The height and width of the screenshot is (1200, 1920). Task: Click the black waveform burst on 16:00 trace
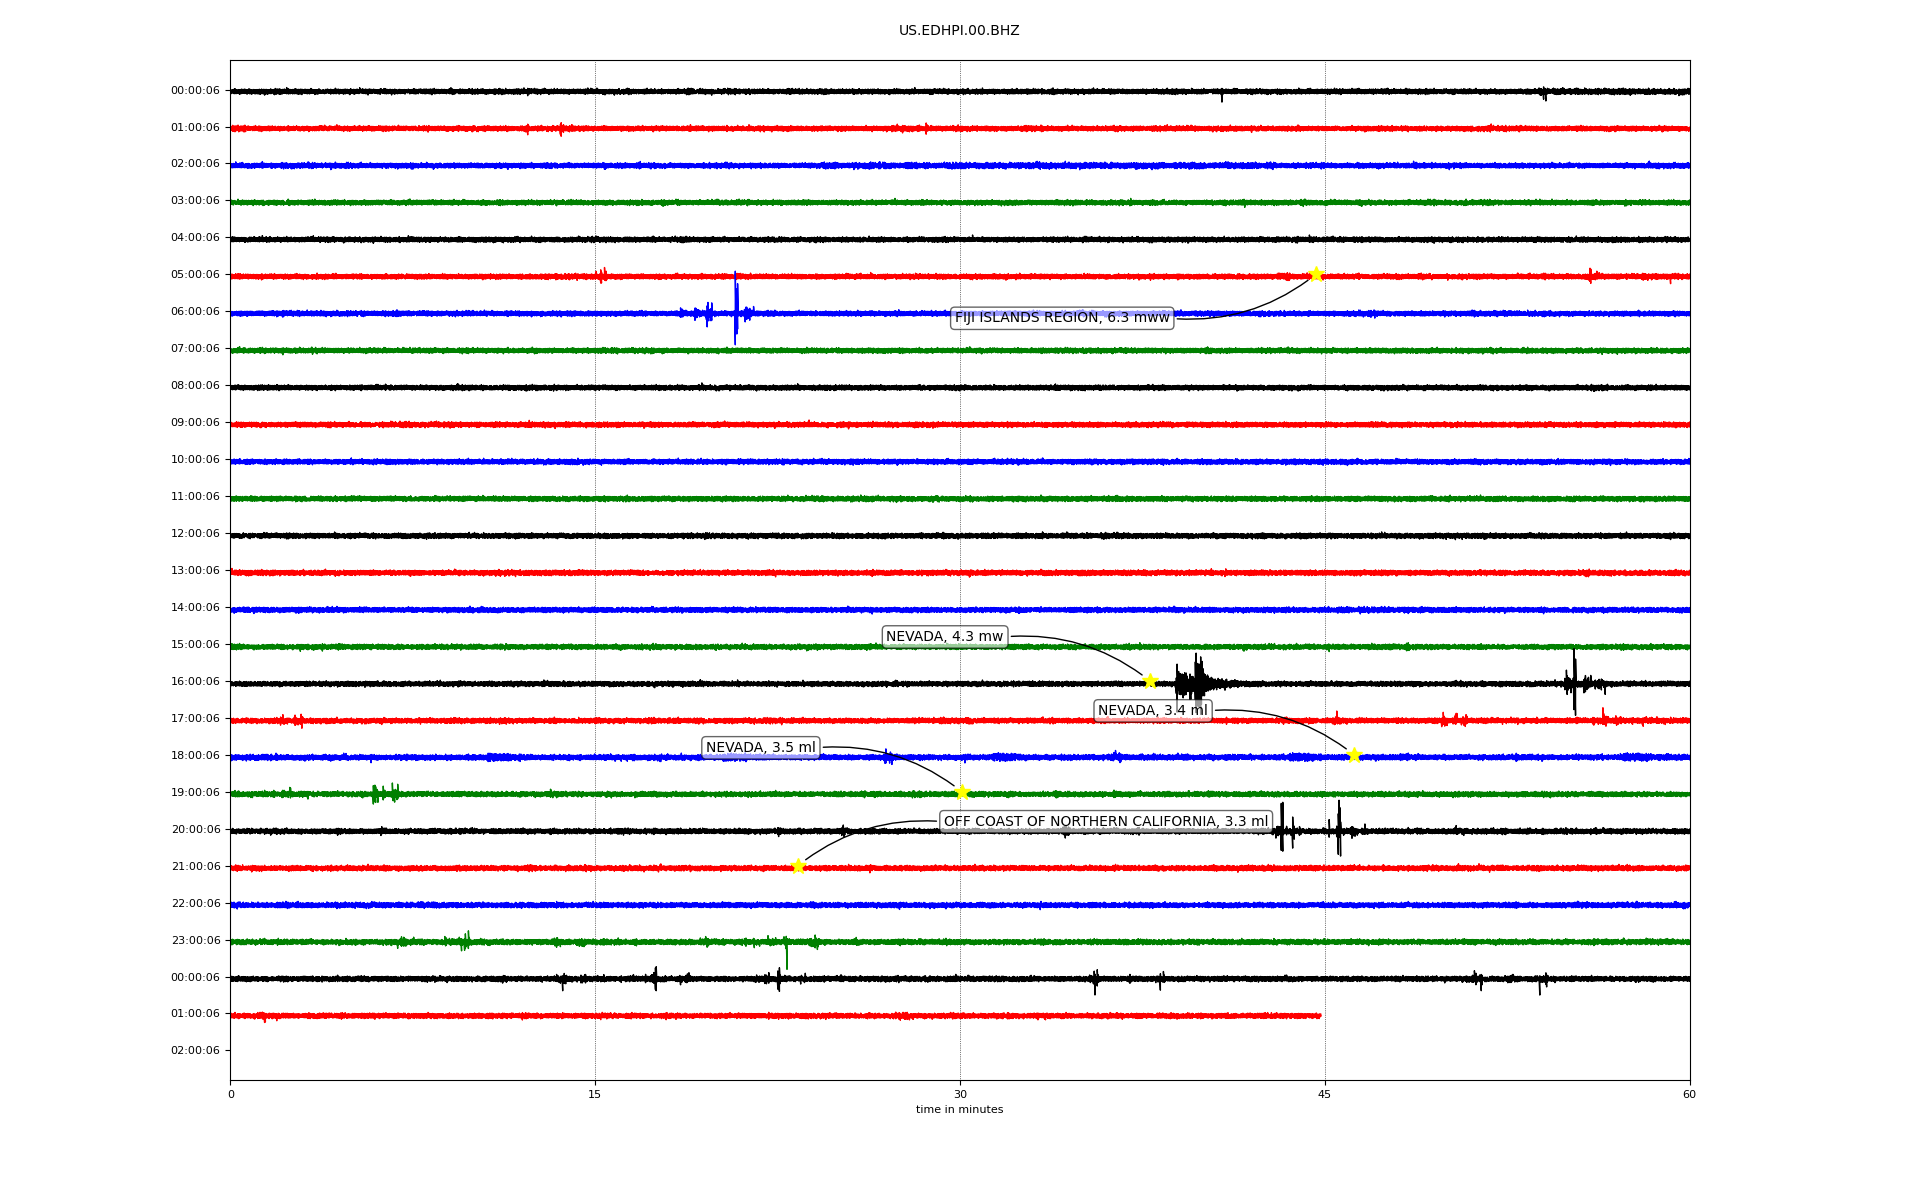[x=1195, y=683]
